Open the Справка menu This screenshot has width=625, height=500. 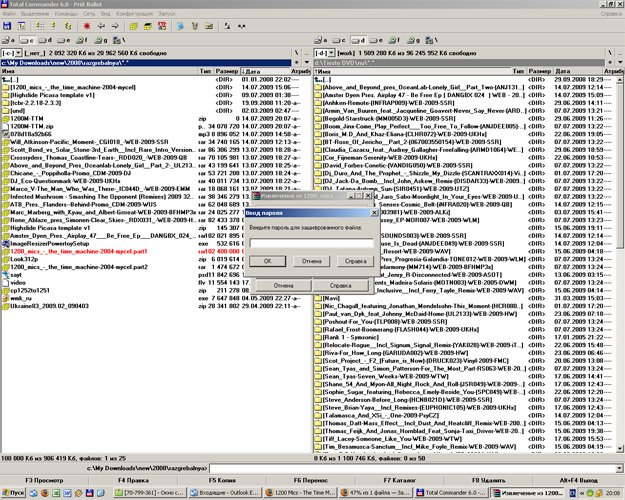tap(611, 14)
